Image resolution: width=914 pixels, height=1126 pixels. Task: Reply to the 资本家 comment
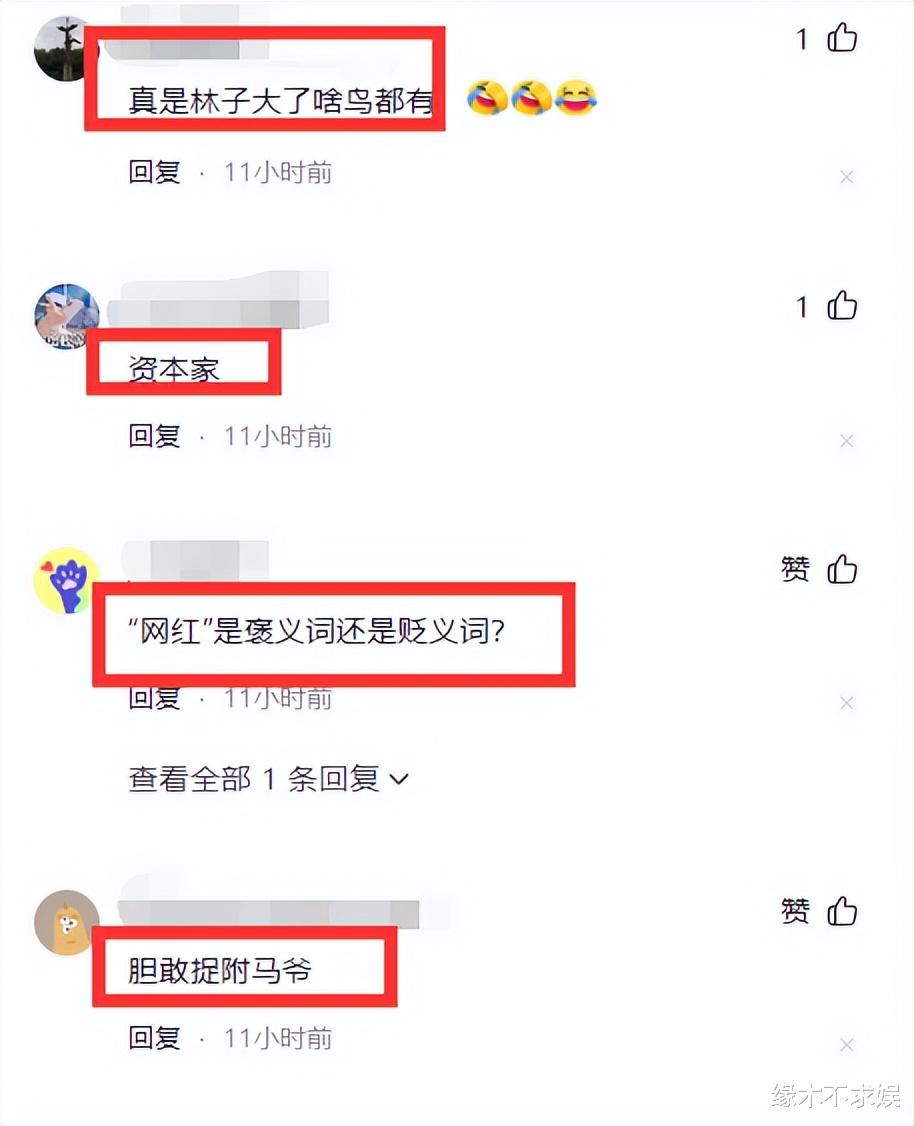[x=154, y=436]
